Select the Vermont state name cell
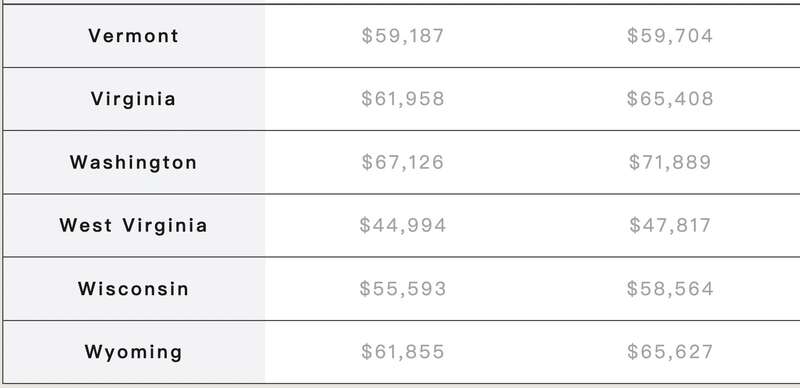Screen dimensions: 800x388 tap(134, 36)
